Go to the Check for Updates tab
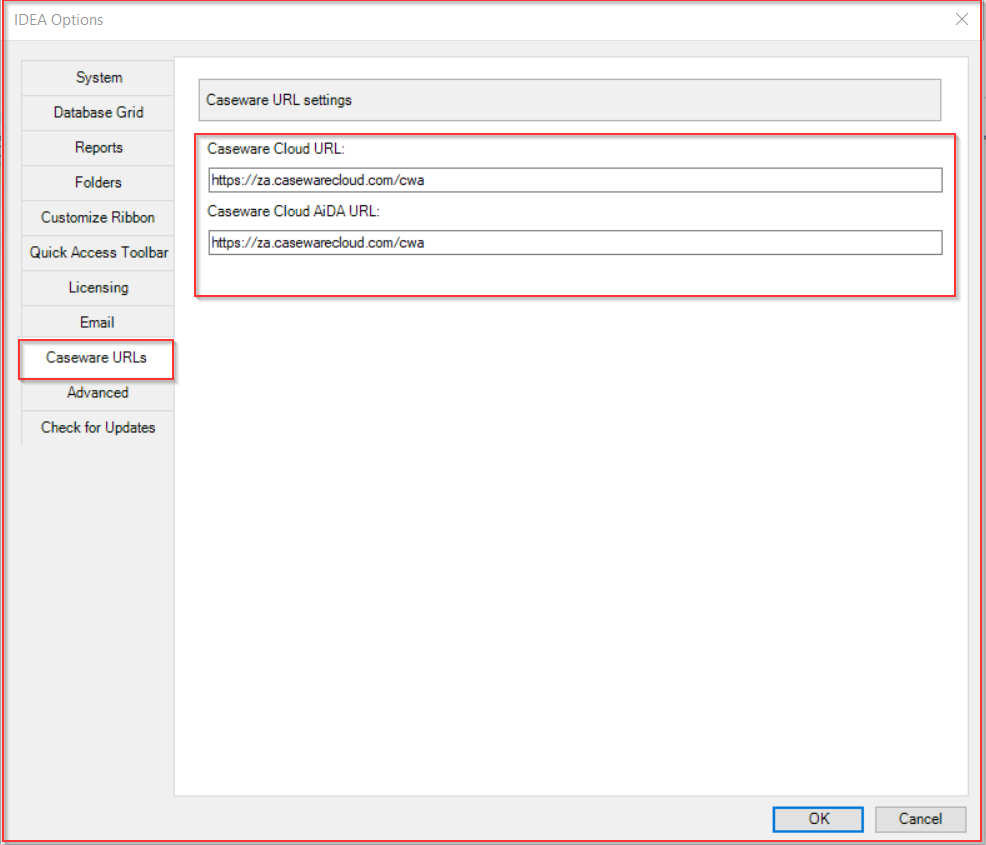 [x=98, y=428]
